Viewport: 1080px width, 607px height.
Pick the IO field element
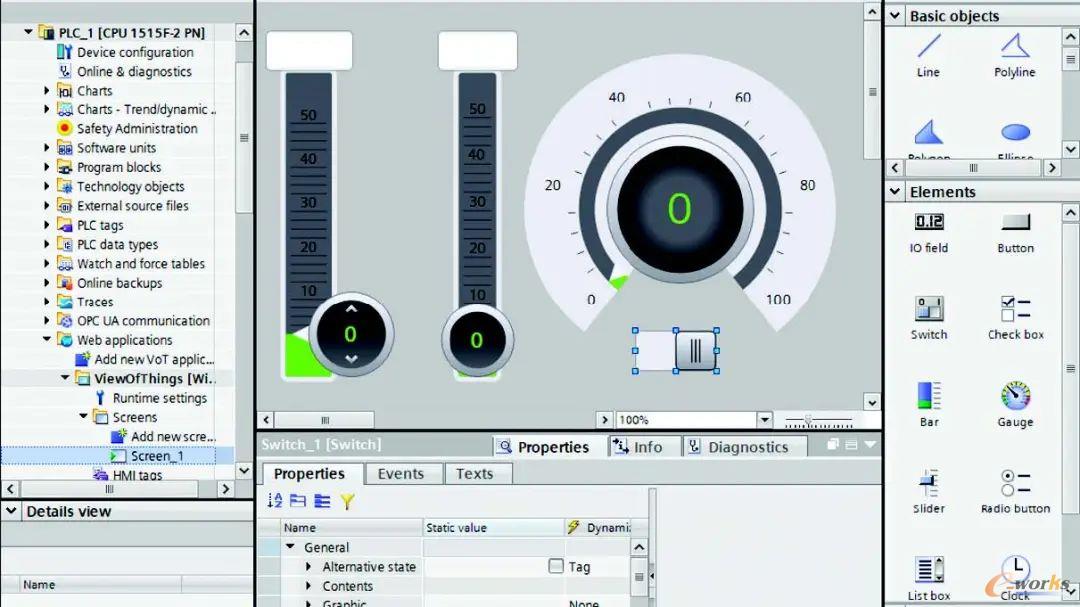pyautogui.click(x=928, y=233)
